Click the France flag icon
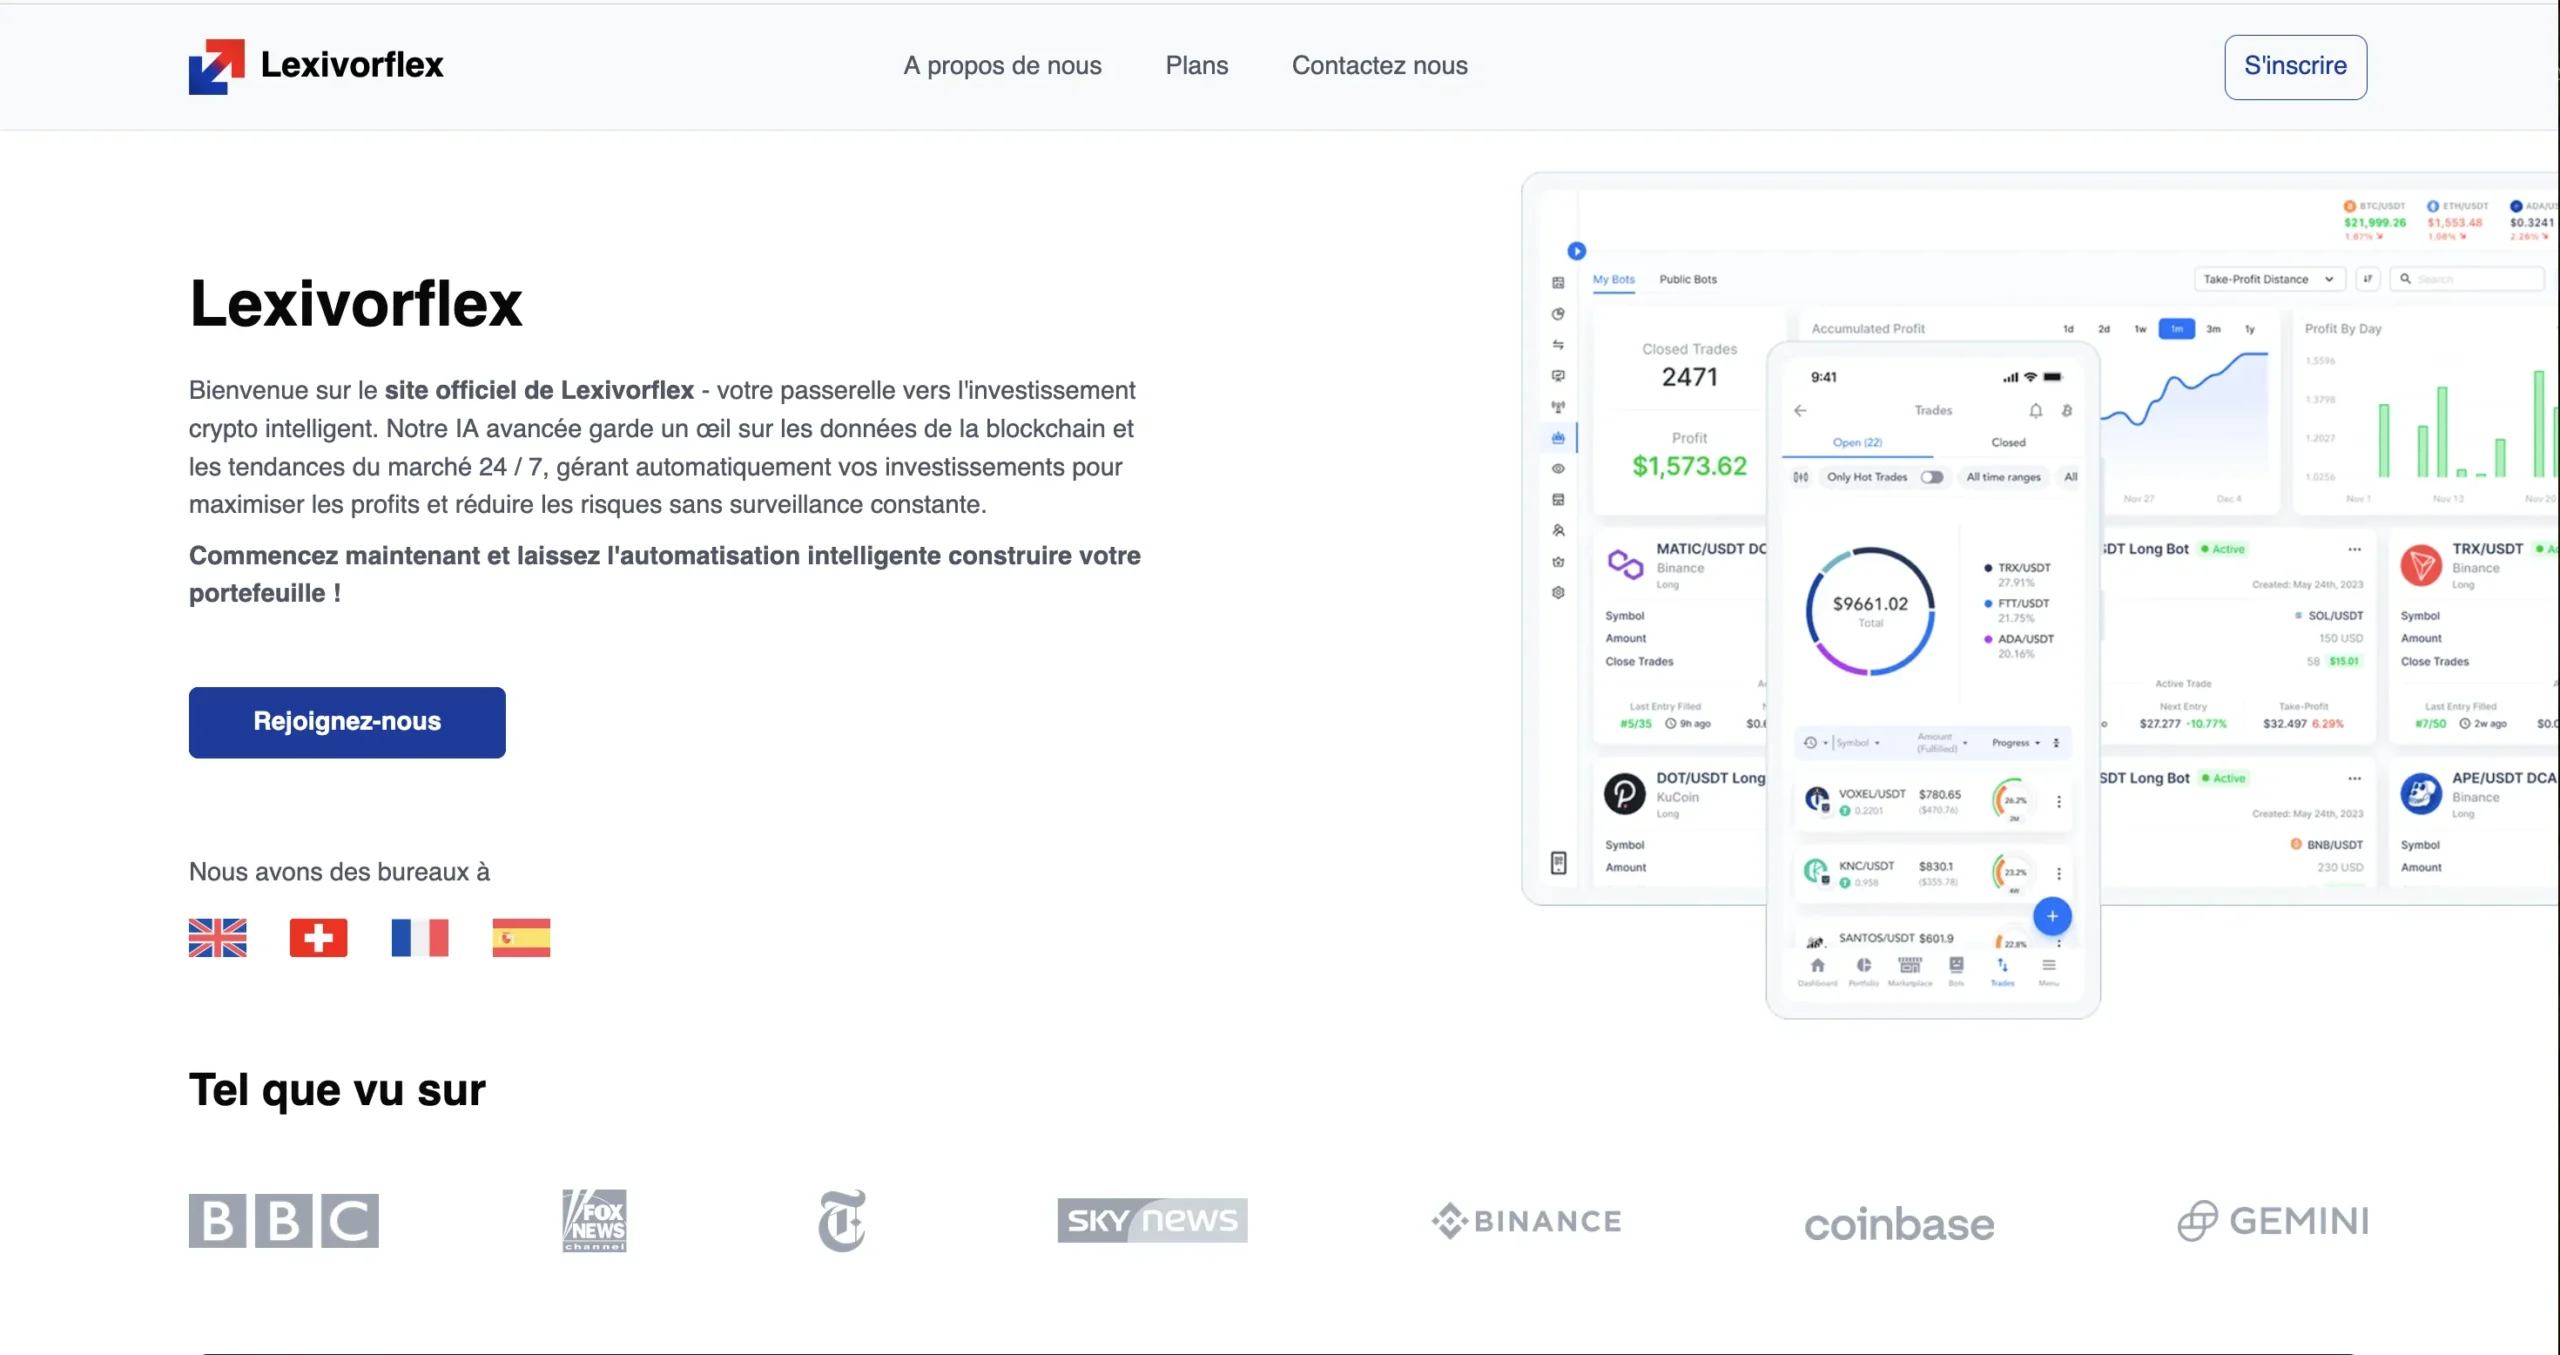 pyautogui.click(x=420, y=938)
